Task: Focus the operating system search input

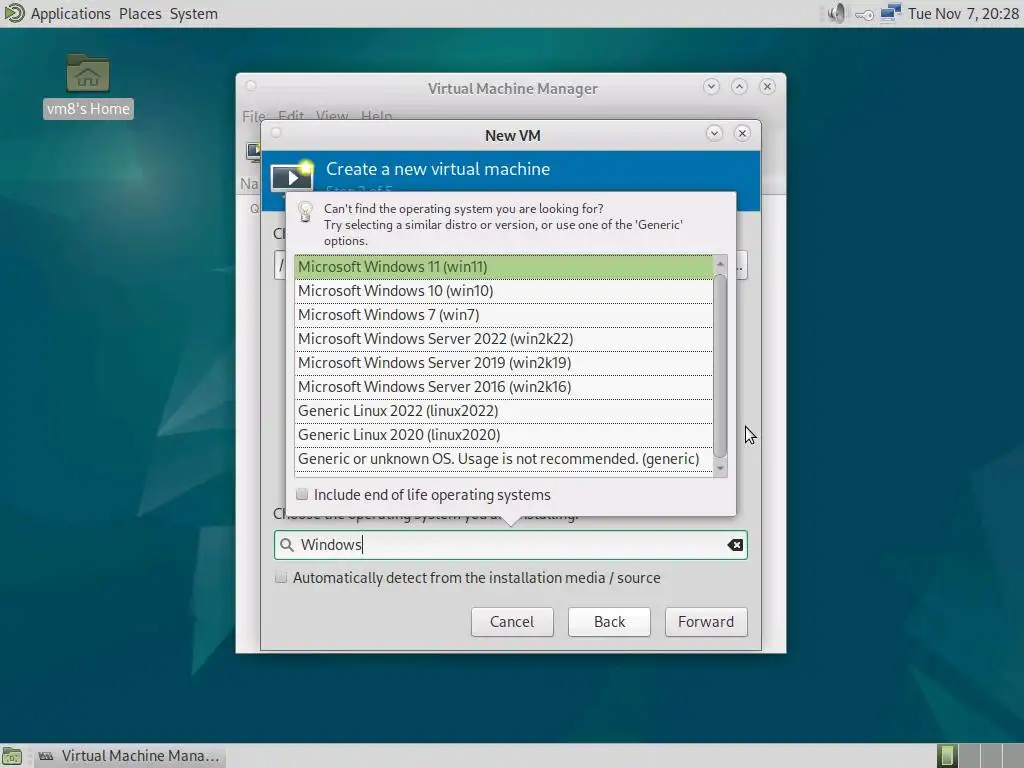Action: pos(511,545)
